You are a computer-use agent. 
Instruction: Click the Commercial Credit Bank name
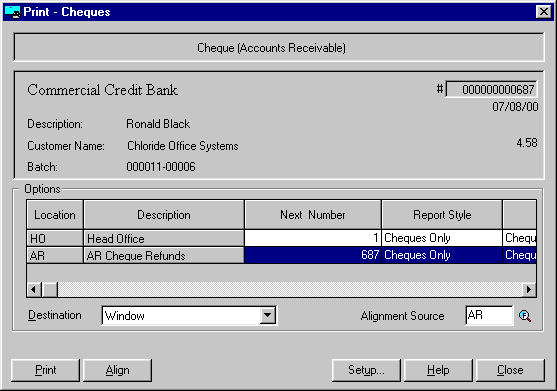click(x=102, y=90)
